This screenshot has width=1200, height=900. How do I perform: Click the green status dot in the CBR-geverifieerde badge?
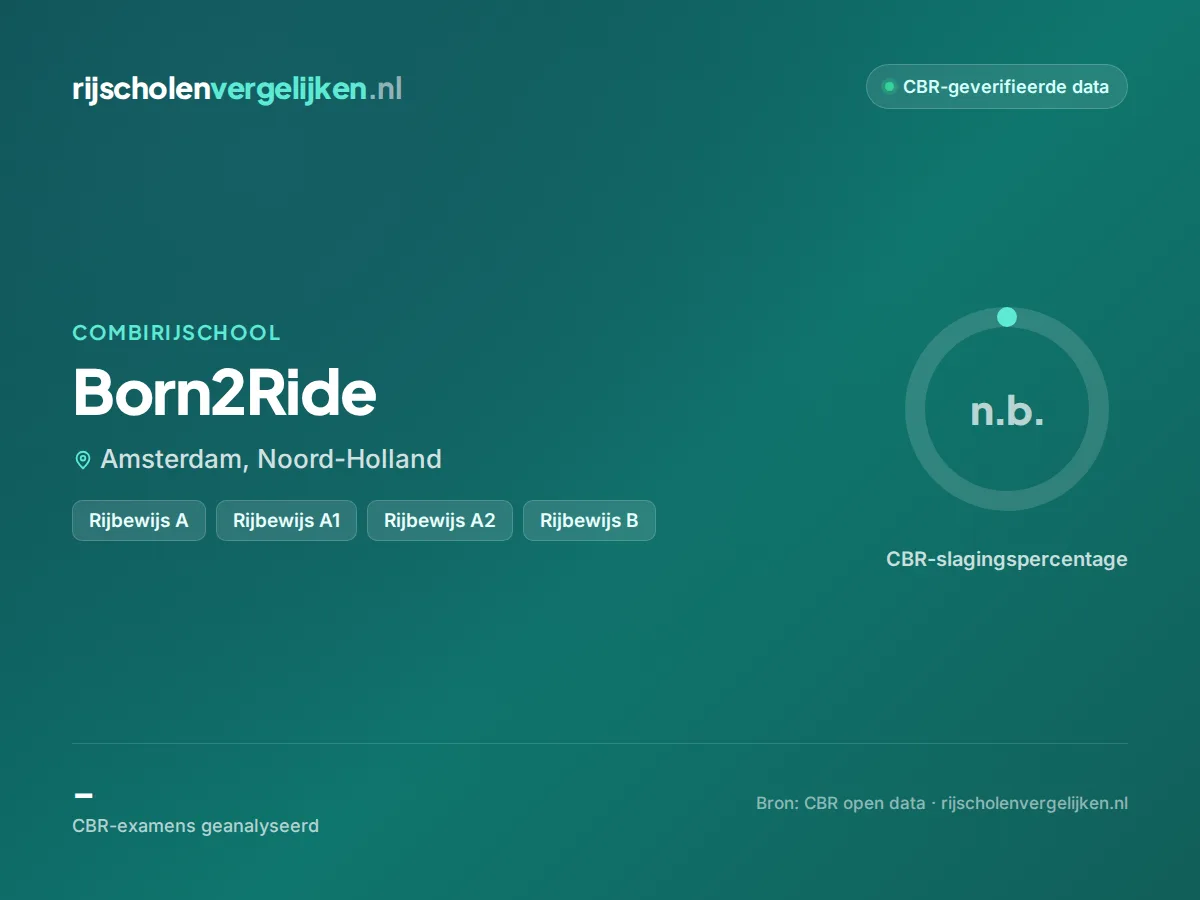click(888, 87)
